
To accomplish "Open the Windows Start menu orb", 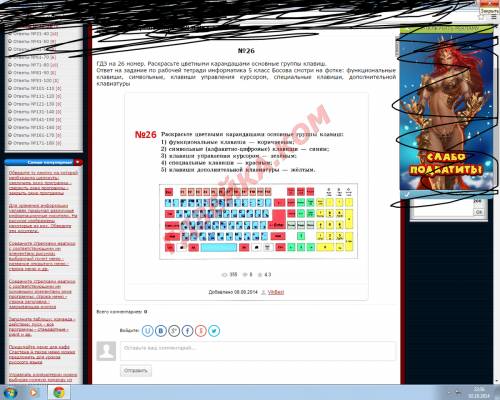I will click(10, 392).
